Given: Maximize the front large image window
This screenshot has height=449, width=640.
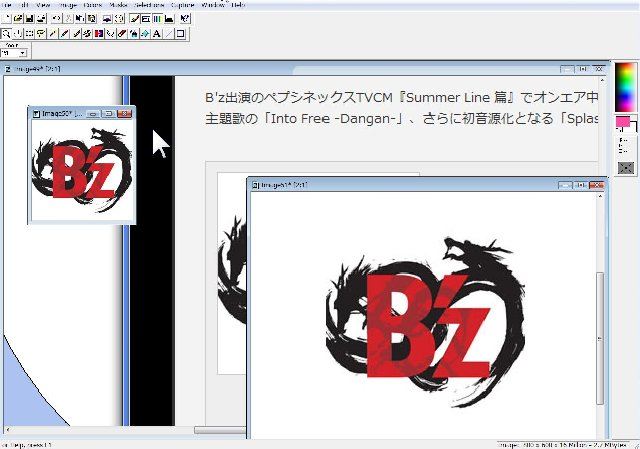Looking at the screenshot, I should (580, 185).
